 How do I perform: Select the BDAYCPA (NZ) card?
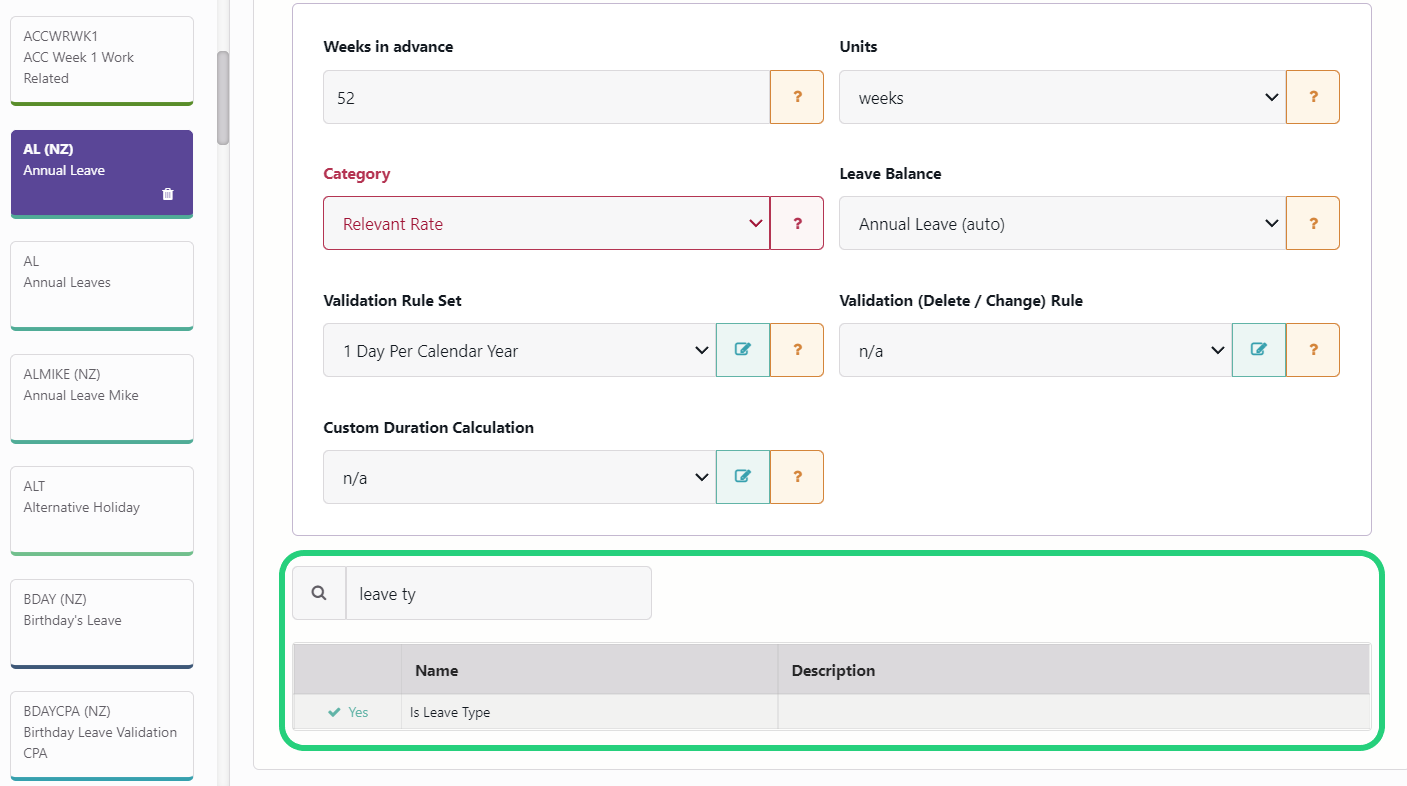(102, 736)
